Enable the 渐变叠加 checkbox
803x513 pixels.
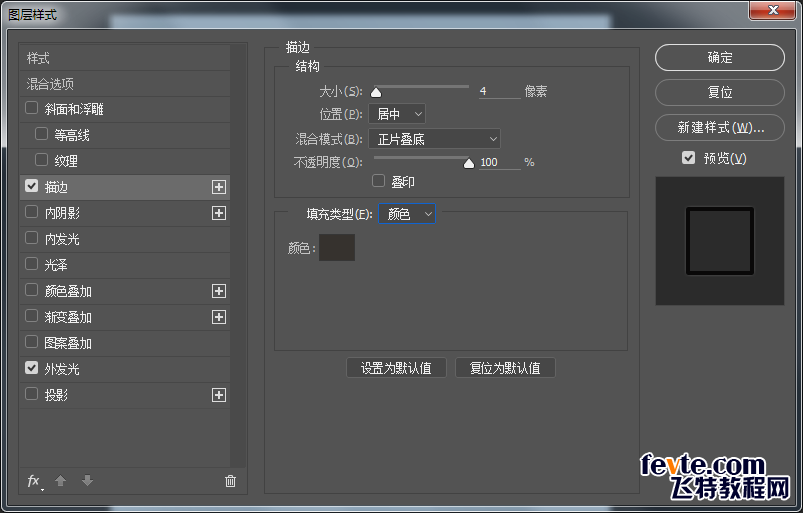coord(32,316)
